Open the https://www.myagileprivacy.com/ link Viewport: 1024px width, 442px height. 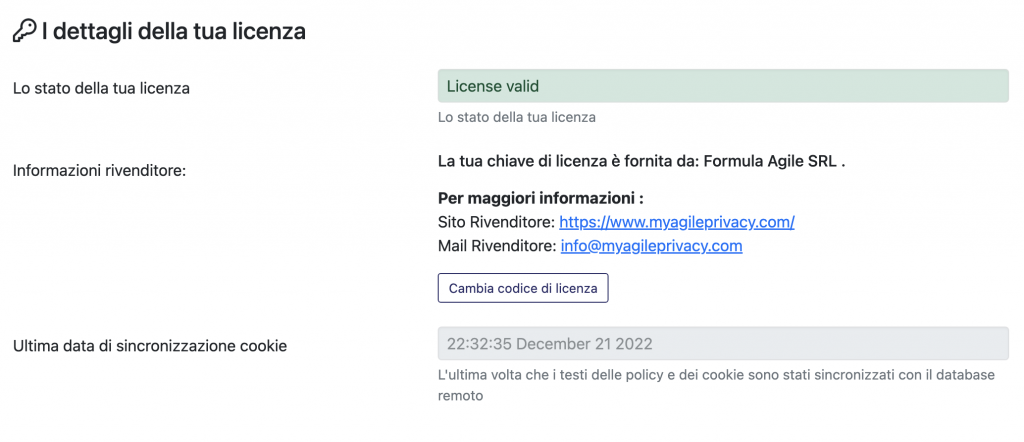[677, 223]
